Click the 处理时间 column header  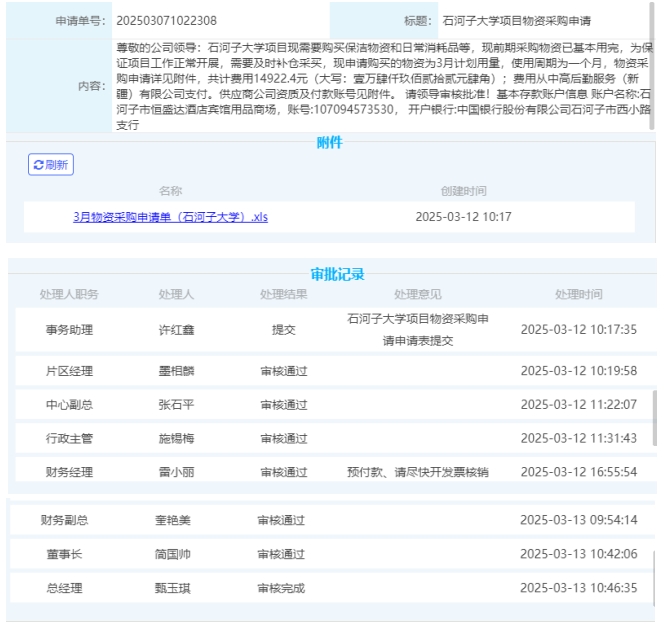[x=579, y=294]
